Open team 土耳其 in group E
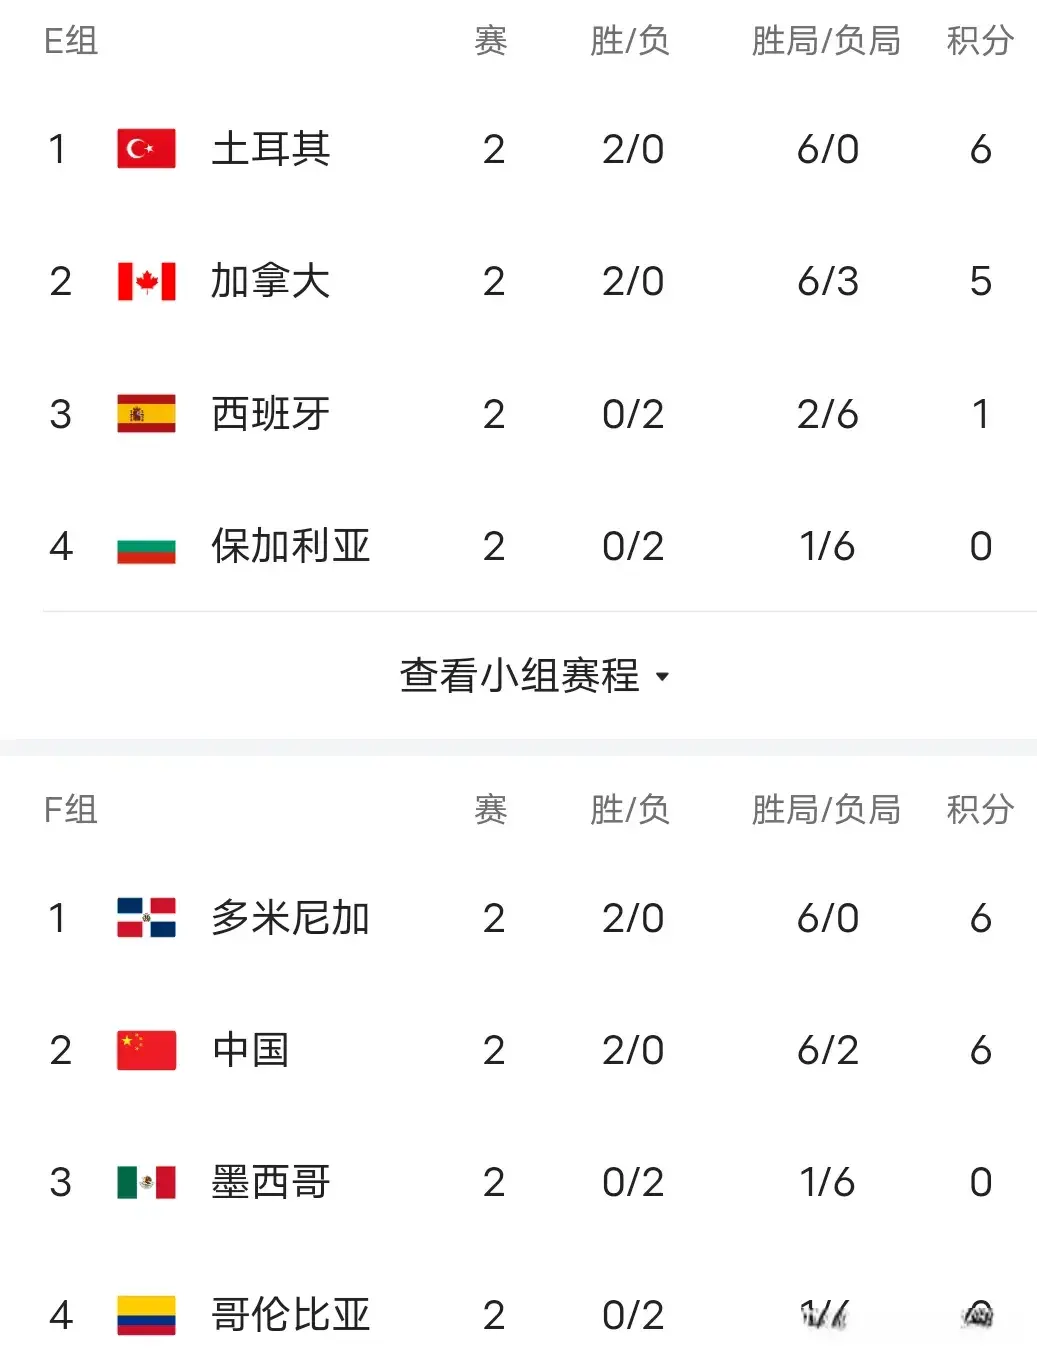The height and width of the screenshot is (1366, 1037). point(270,149)
